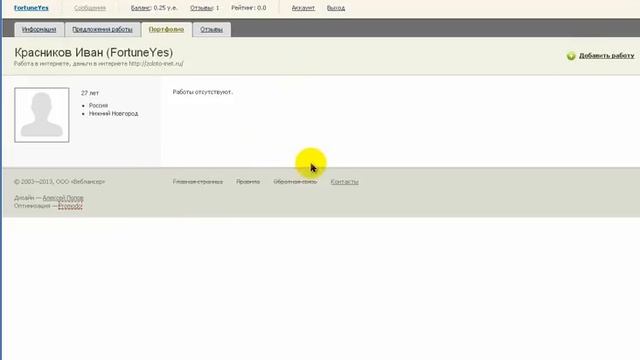The image size is (640, 360).
Task: Click the green add-work plus icon
Action: click(571, 56)
